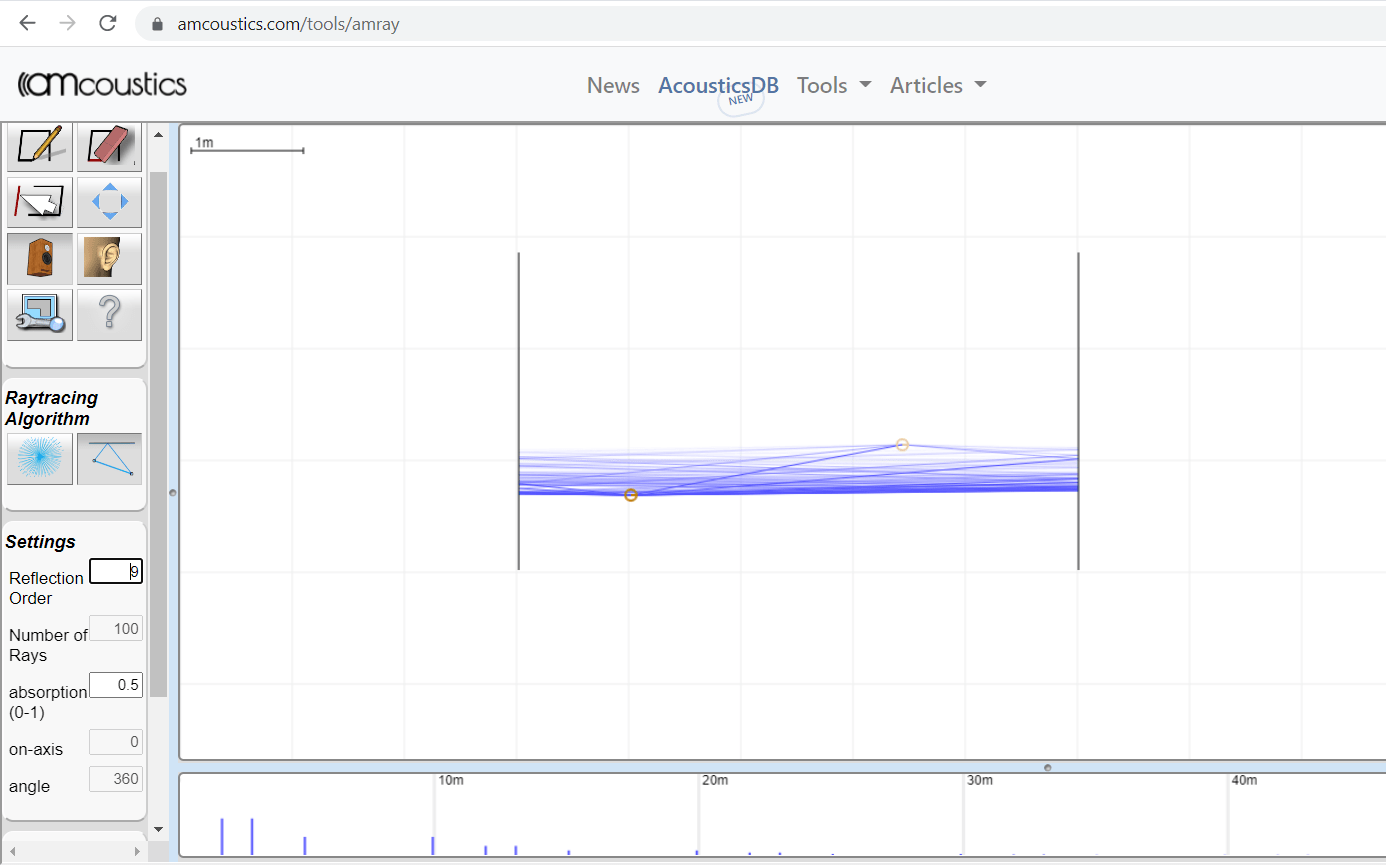The image size is (1386, 865).
Task: Click the padlock site info icon
Action: 156,24
